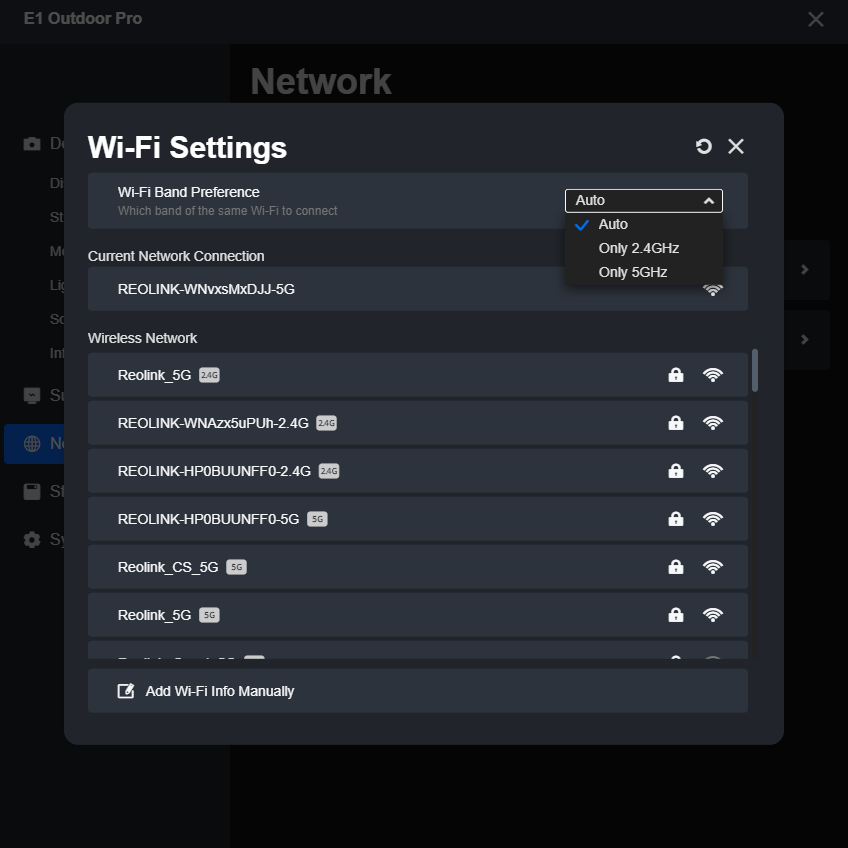The height and width of the screenshot is (848, 848).
Task: Click the edit icon beside Add Wi-Fi Info Manually
Action: click(126, 691)
